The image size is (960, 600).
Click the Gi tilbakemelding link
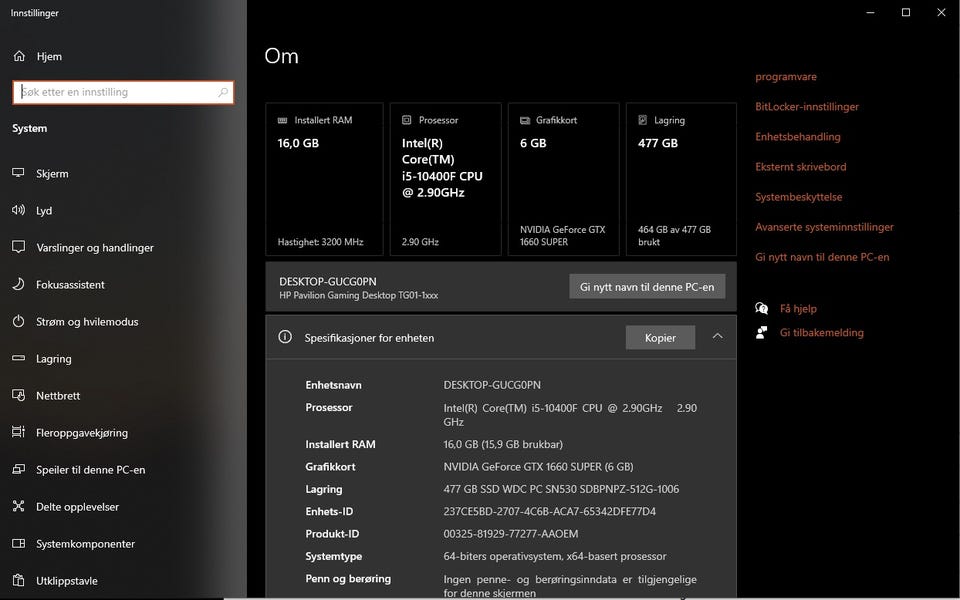coord(822,332)
